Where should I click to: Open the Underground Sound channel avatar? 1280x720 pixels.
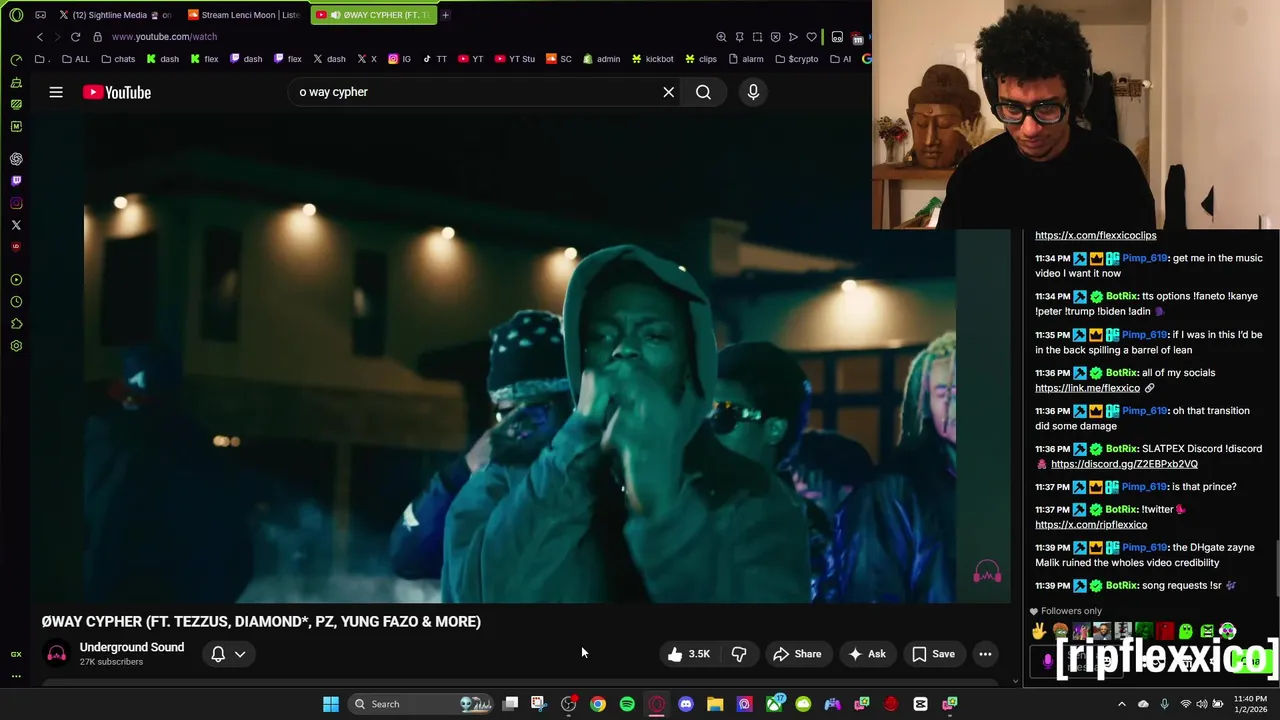[57, 654]
